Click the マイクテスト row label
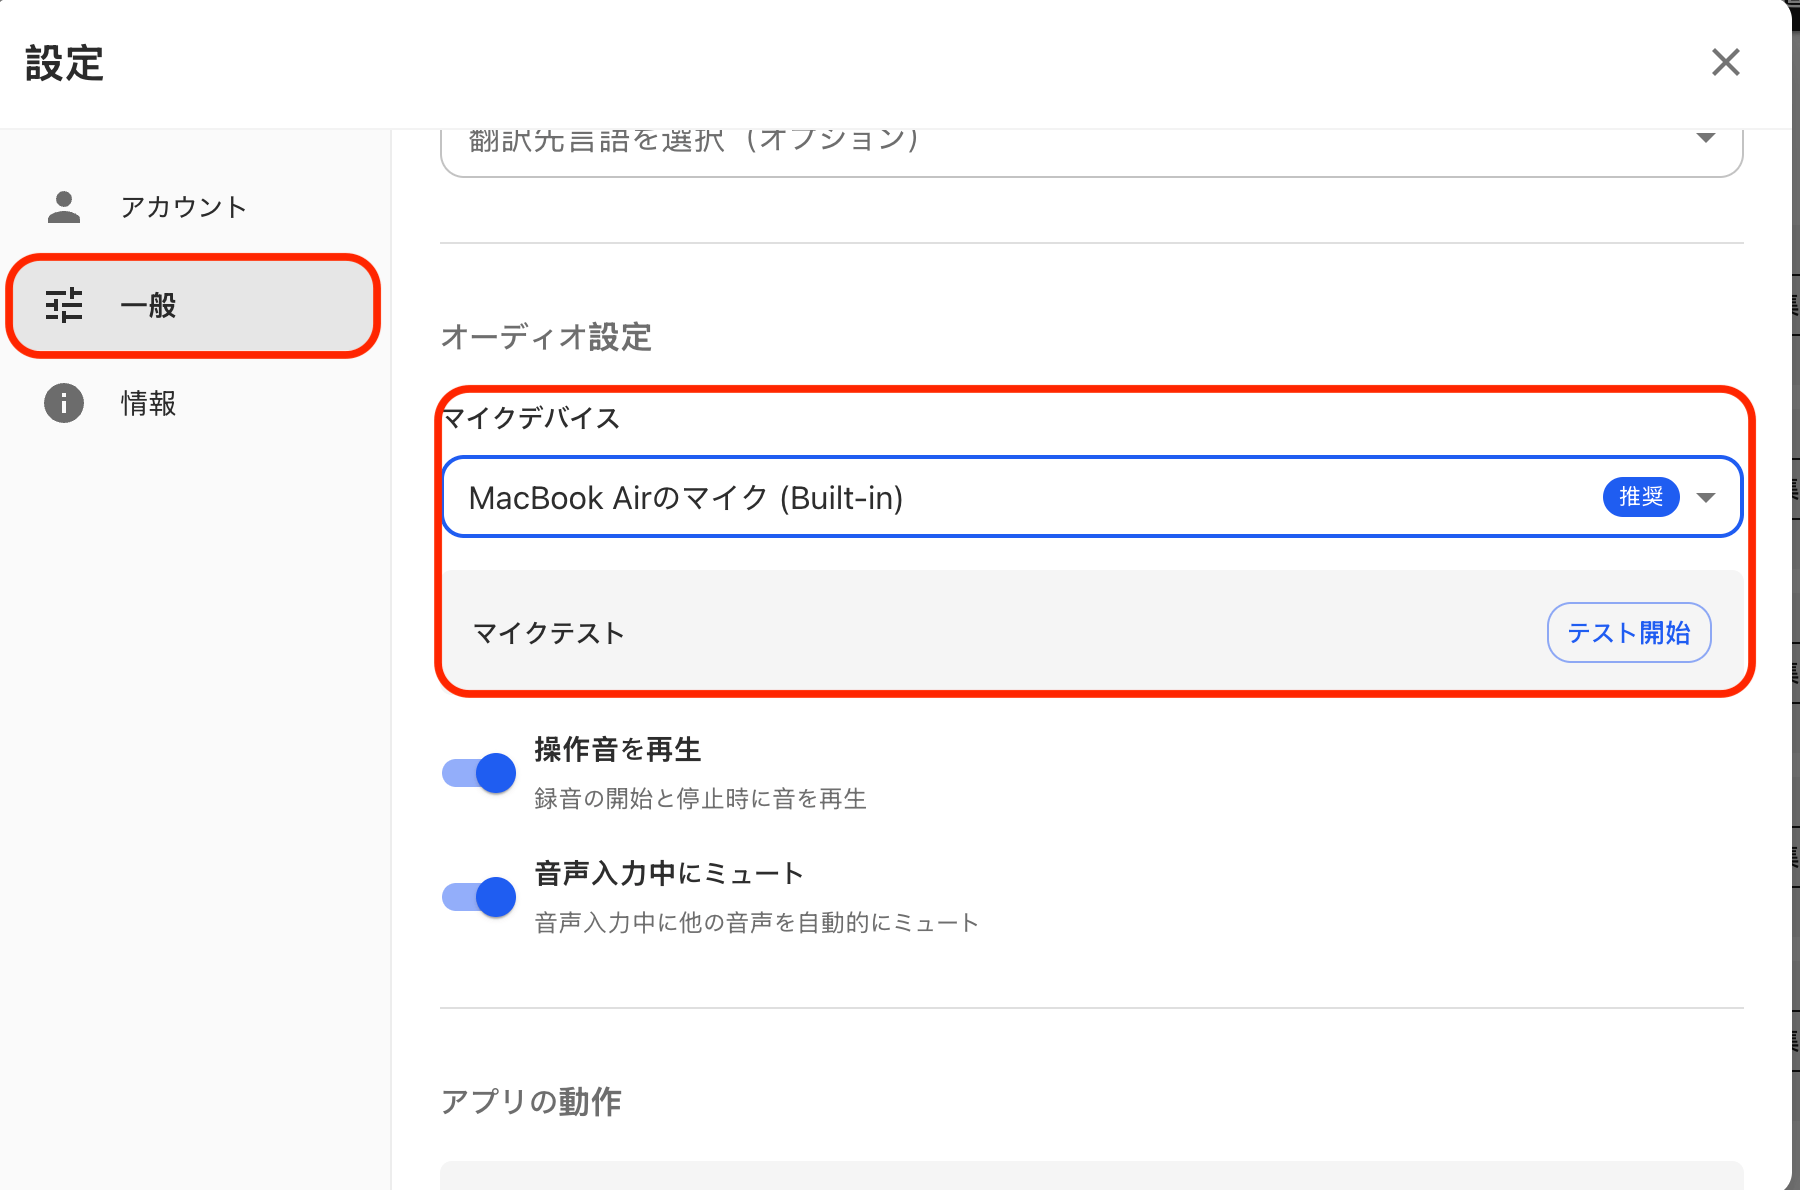 pos(548,633)
